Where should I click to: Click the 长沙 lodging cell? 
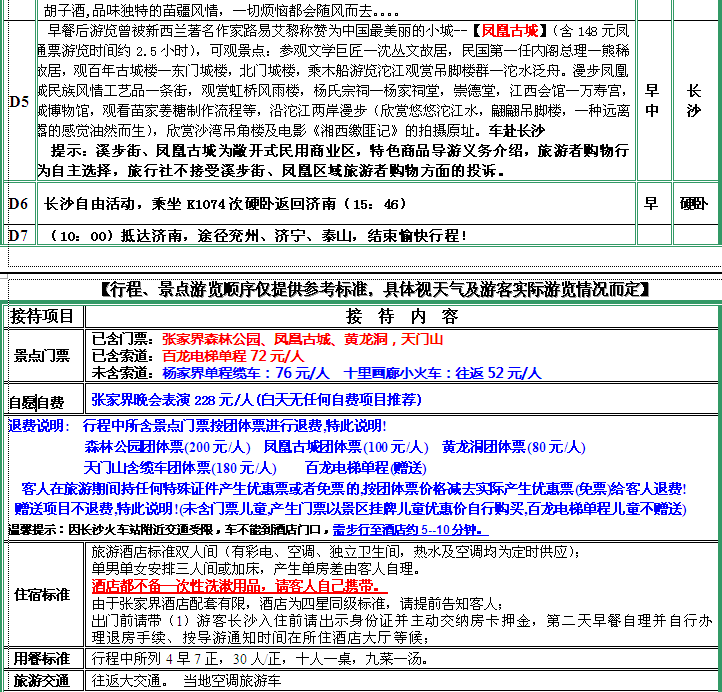694,101
